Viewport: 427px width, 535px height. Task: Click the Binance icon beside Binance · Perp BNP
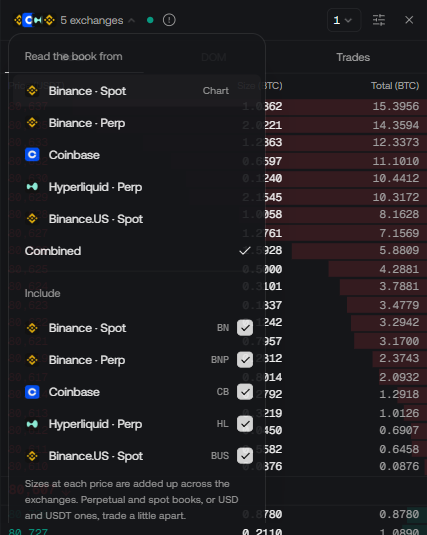click(32, 360)
